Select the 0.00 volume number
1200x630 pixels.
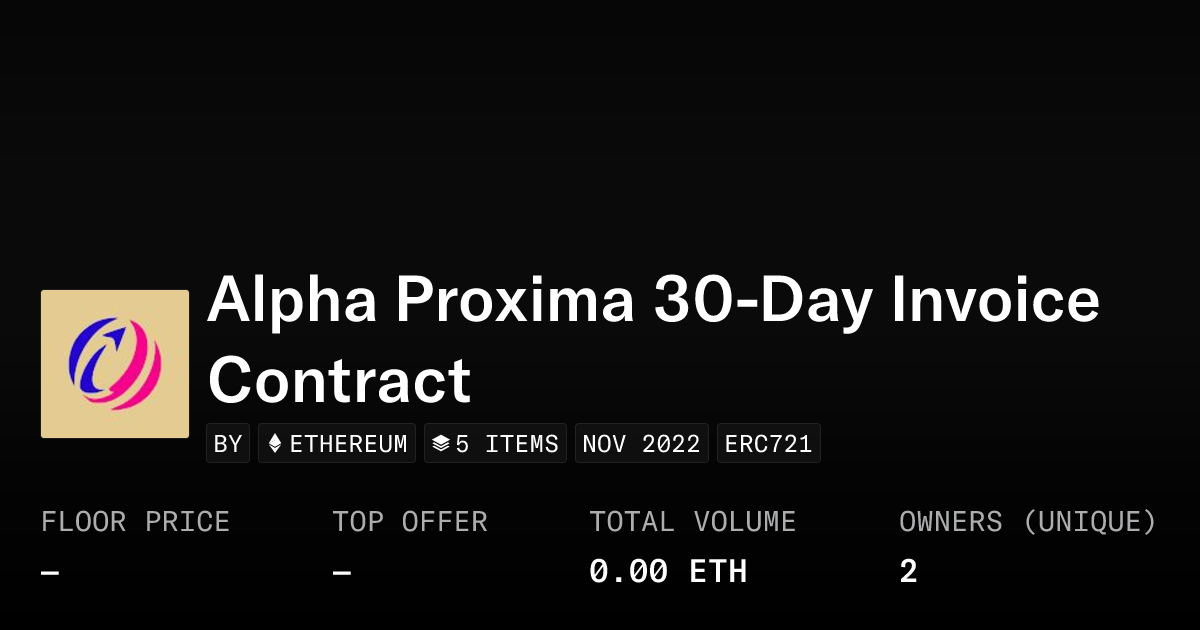(628, 572)
